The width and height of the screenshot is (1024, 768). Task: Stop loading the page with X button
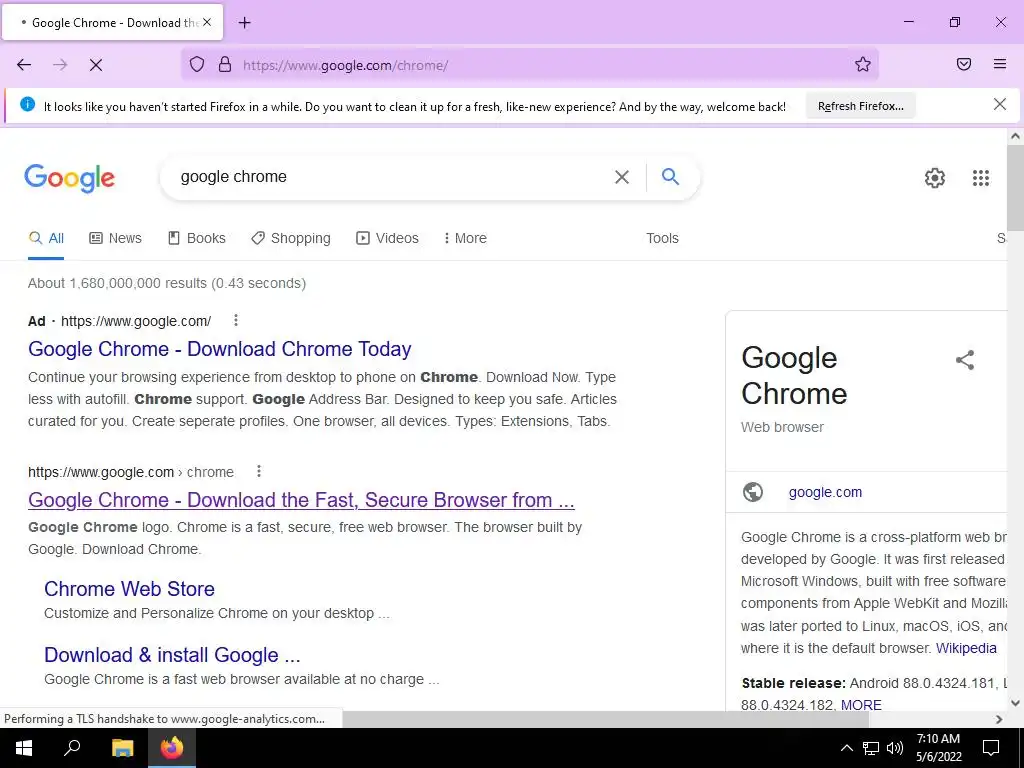tap(96, 65)
